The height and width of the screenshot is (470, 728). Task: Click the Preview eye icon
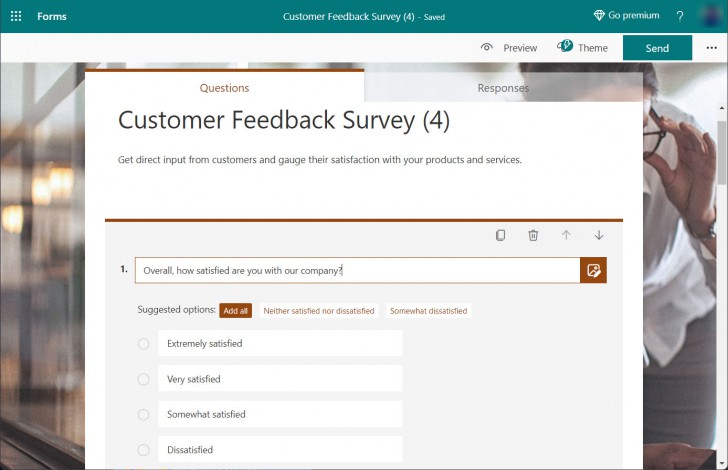tap(487, 47)
